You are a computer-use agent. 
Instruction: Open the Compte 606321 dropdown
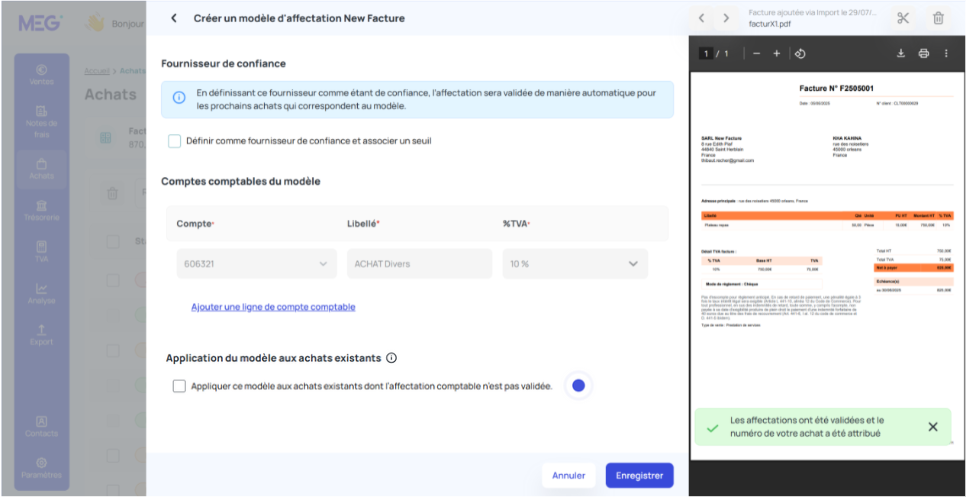pos(257,264)
